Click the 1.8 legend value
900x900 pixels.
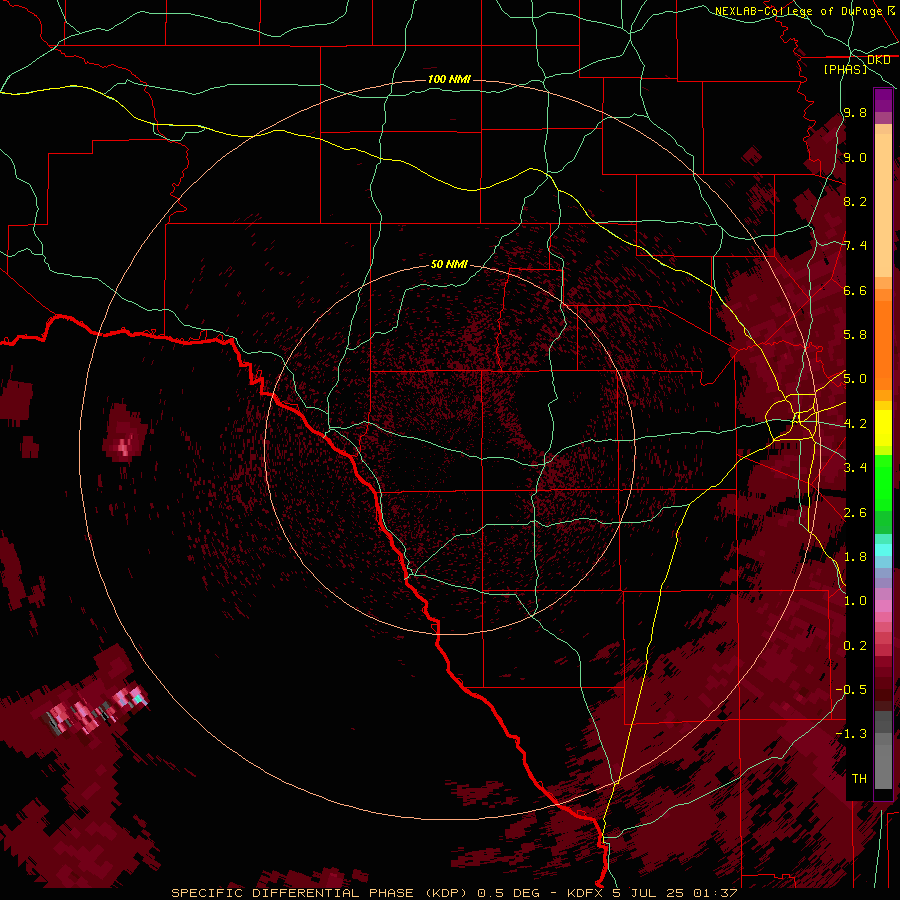(x=855, y=557)
